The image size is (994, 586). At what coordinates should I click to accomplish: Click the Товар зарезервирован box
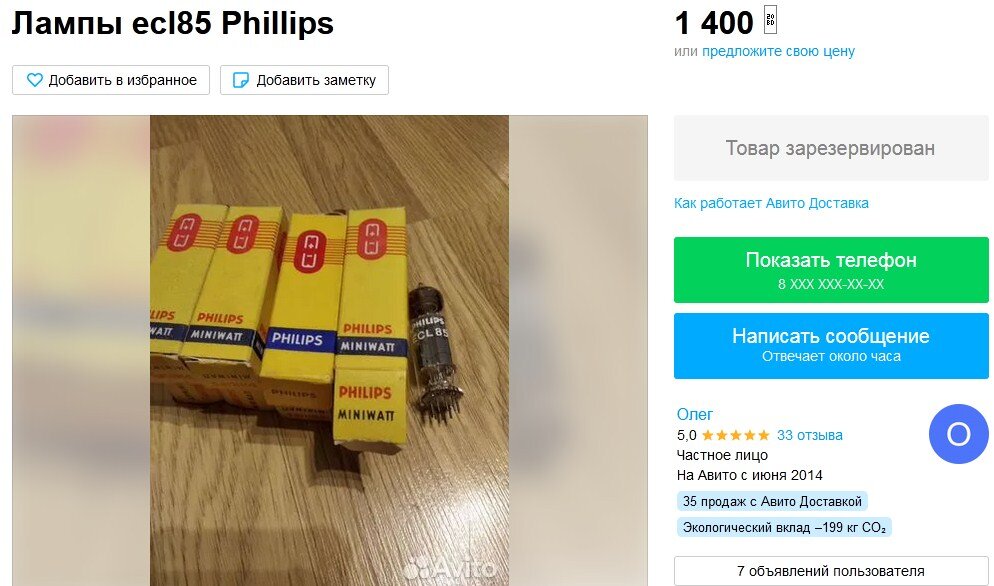831,148
